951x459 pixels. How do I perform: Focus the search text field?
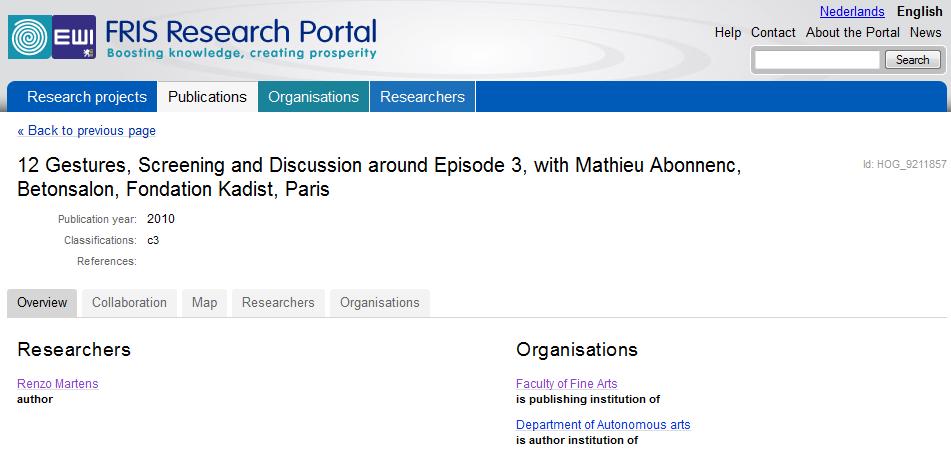click(817, 60)
